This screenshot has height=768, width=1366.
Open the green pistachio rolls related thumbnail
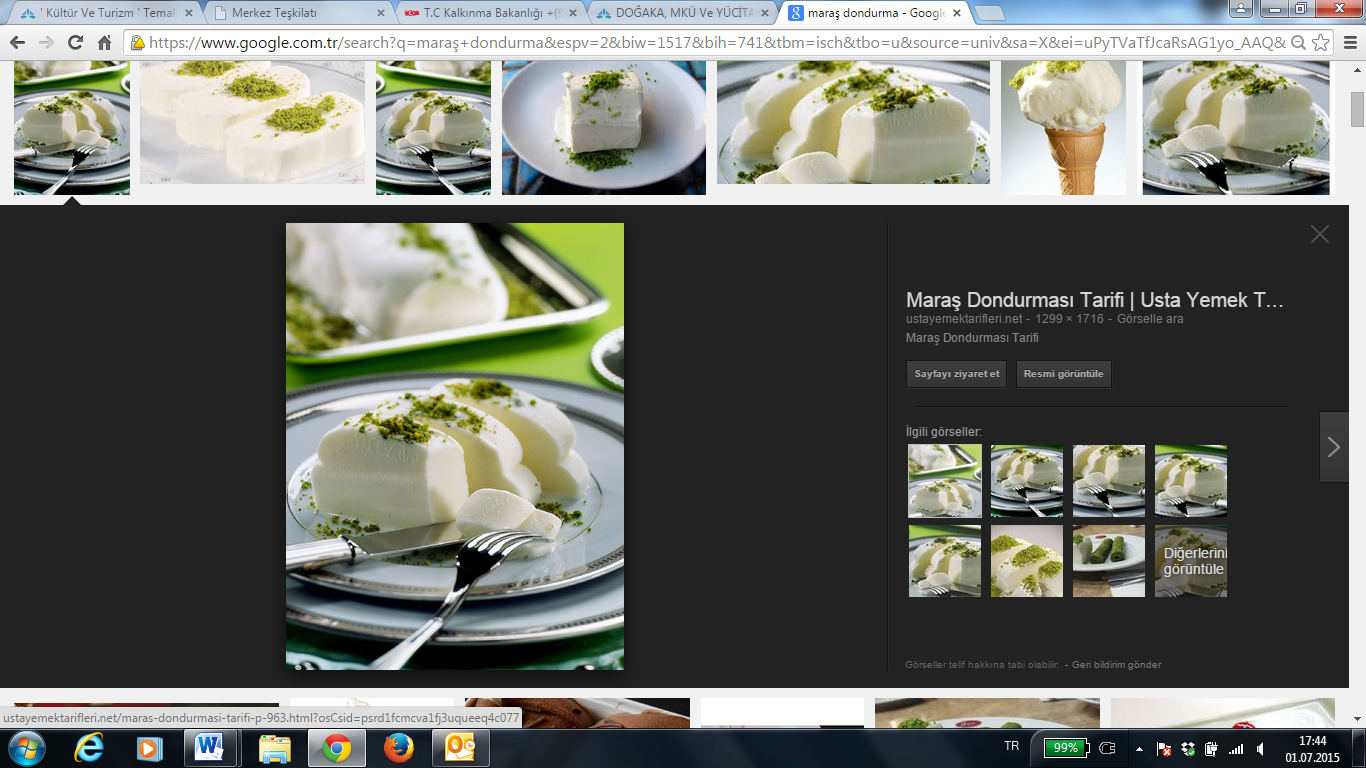point(1109,561)
